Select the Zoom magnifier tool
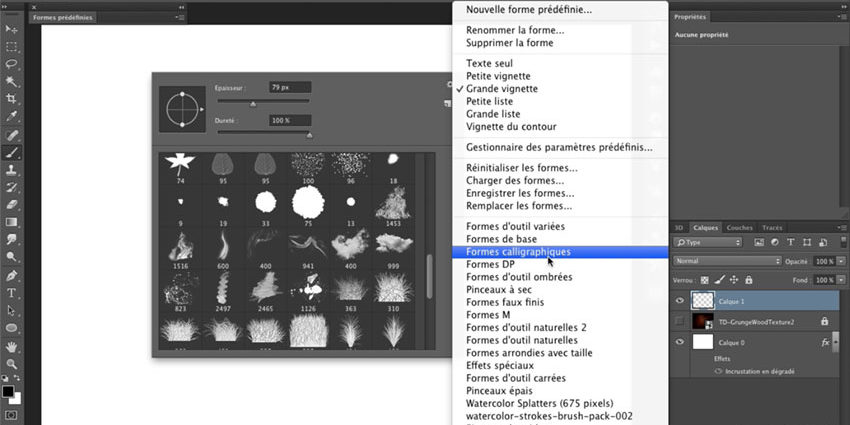Image resolution: width=850 pixels, height=425 pixels. (x=12, y=363)
